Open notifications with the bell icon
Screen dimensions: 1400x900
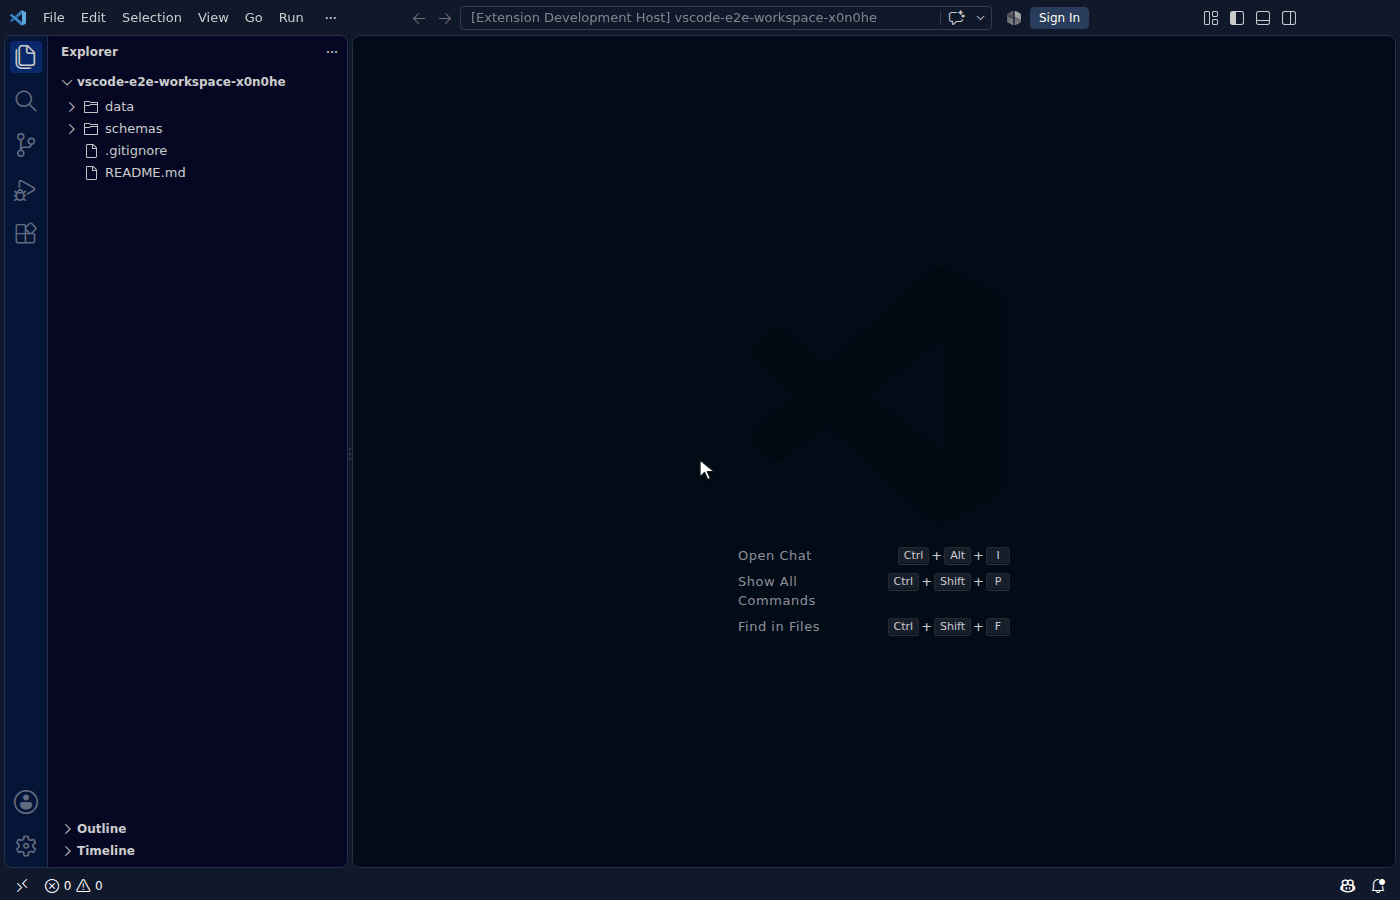point(1378,885)
